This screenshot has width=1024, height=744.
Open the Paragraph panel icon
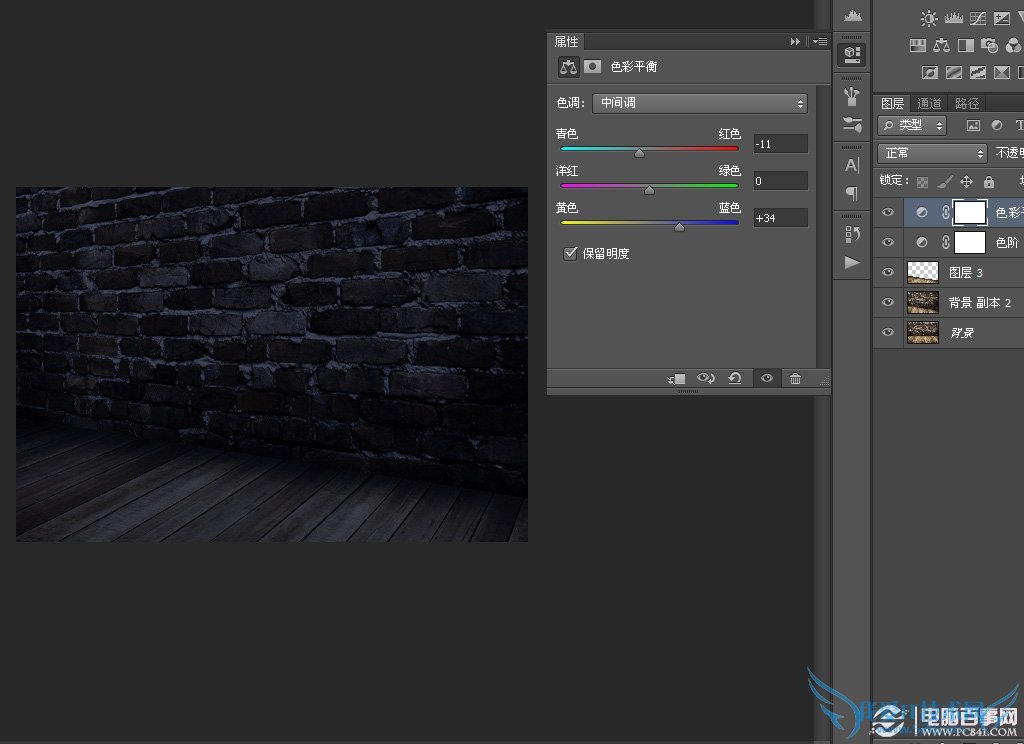(852, 193)
